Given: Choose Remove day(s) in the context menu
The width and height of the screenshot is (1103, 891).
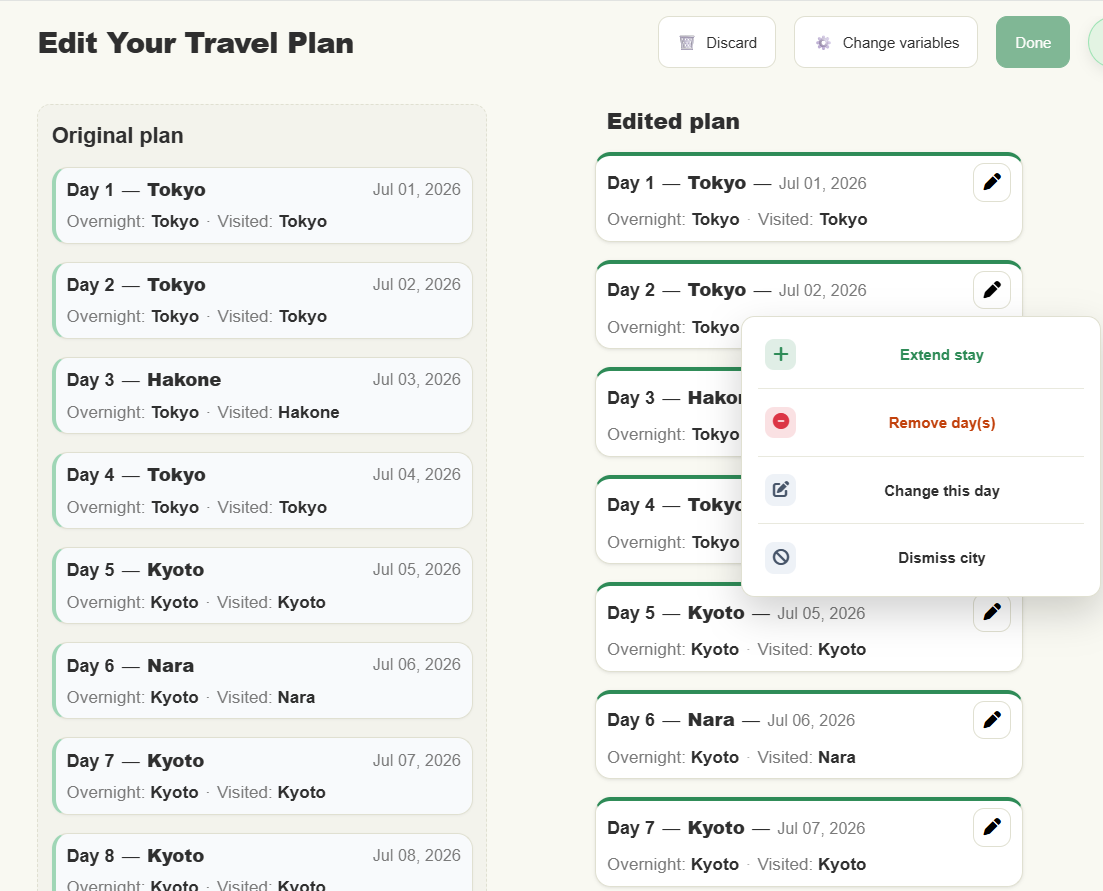Looking at the screenshot, I should click(x=941, y=422).
